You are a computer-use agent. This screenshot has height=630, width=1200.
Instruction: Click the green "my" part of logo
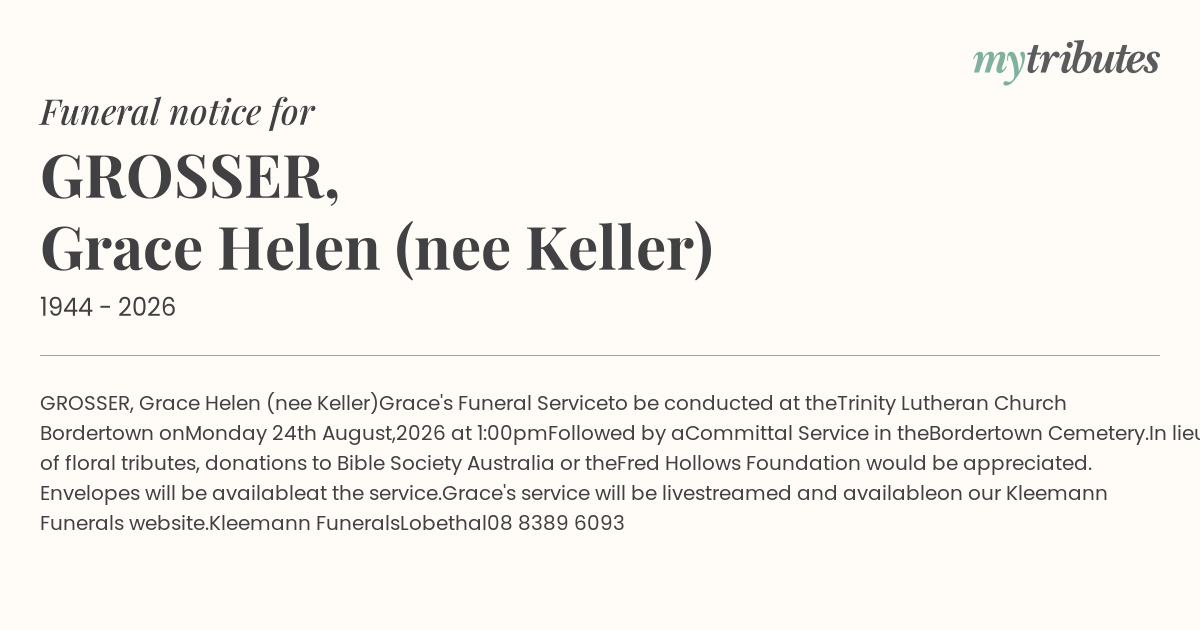(x=999, y=65)
